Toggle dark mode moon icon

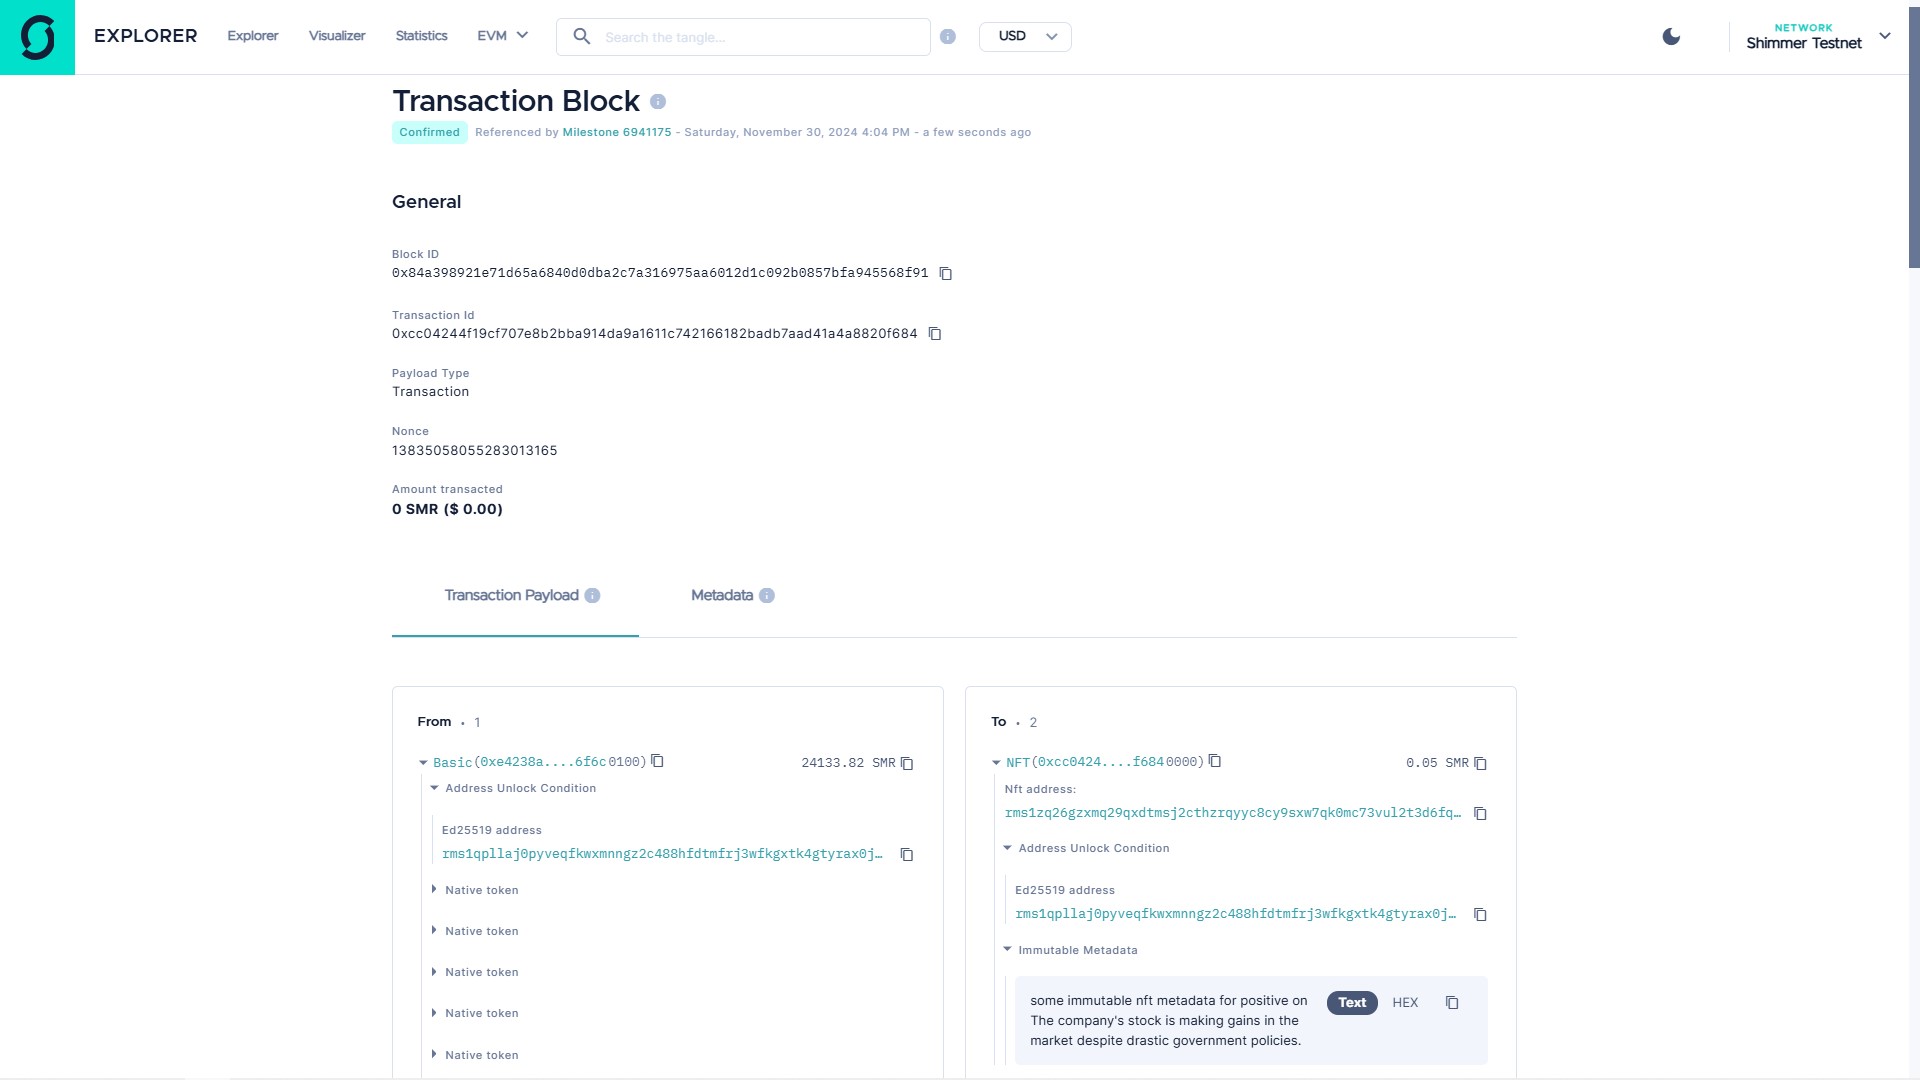tap(1671, 37)
